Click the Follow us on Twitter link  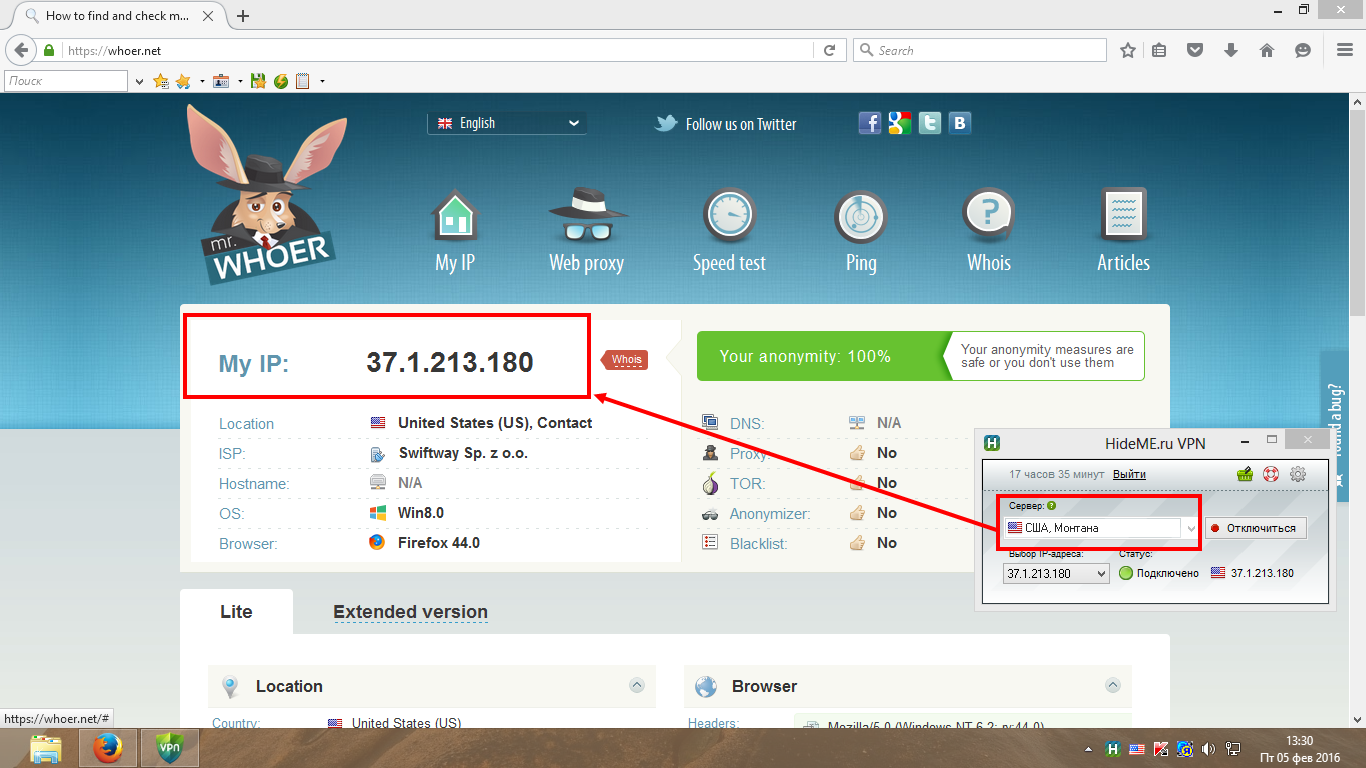(725, 124)
